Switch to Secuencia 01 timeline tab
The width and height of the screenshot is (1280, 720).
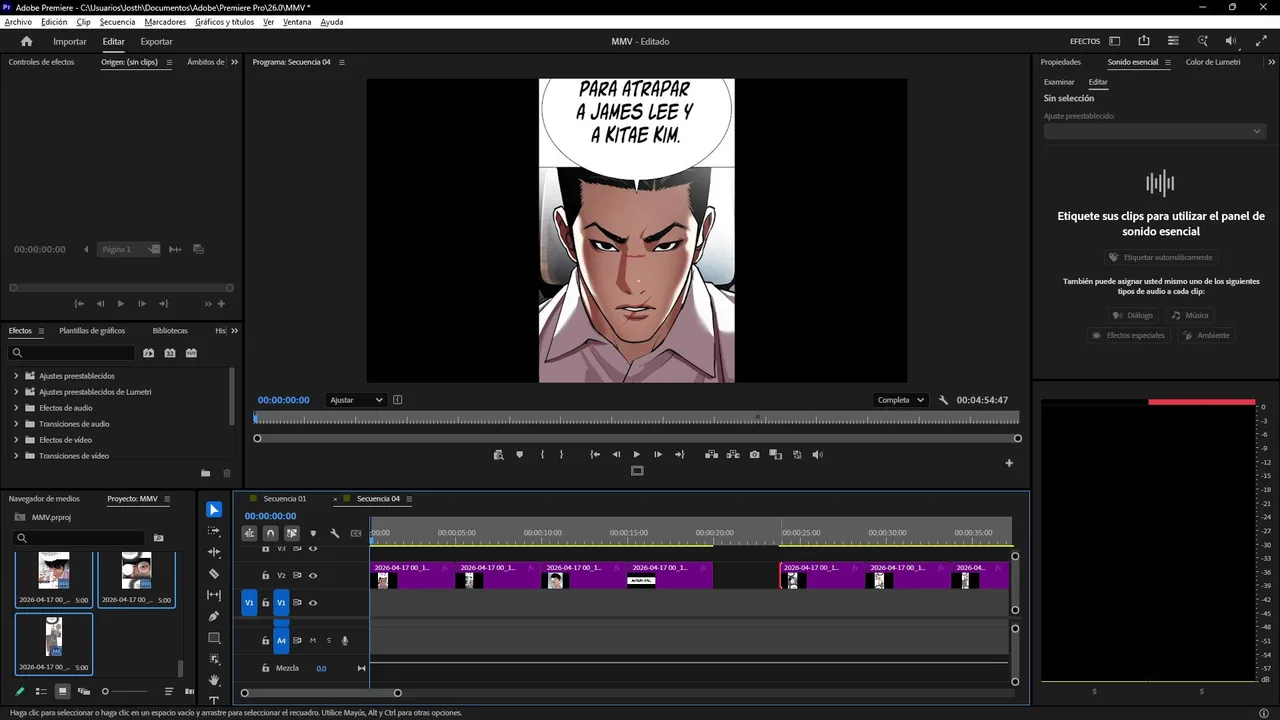point(285,498)
